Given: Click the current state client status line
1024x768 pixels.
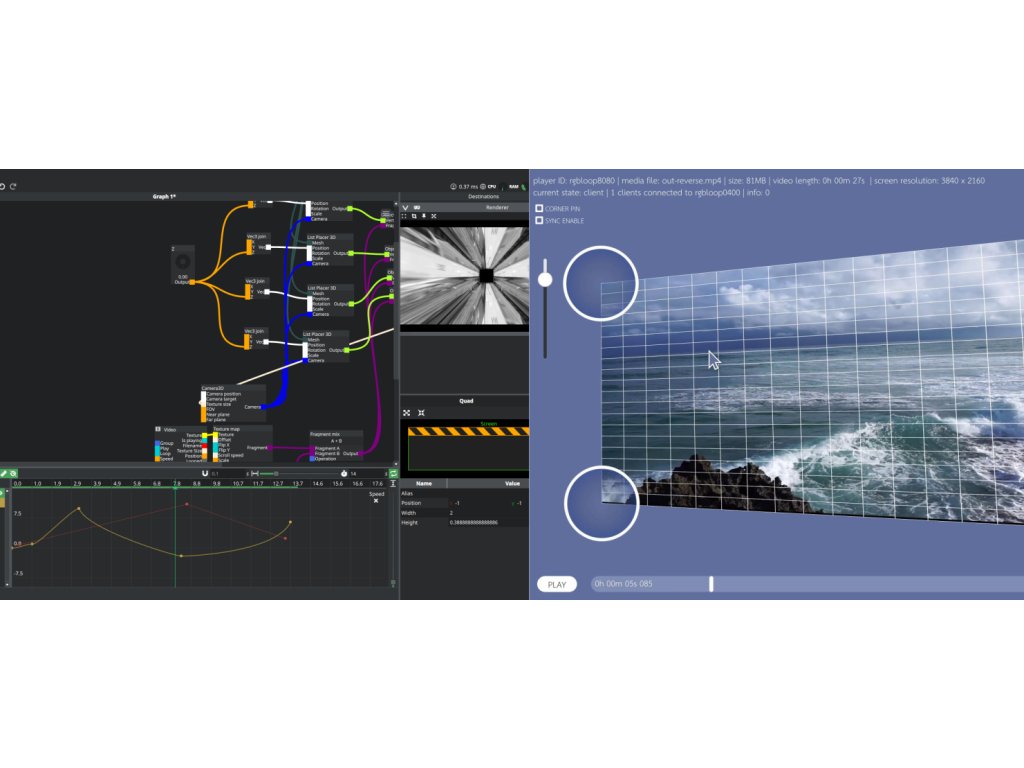Looking at the screenshot, I should [651, 193].
